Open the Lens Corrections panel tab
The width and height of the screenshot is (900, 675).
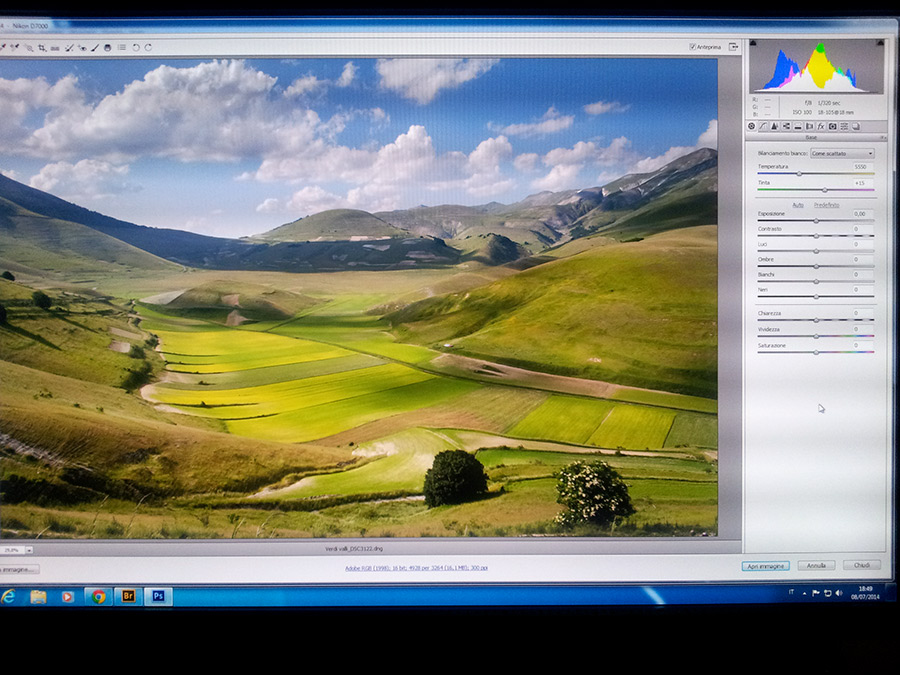click(x=809, y=126)
